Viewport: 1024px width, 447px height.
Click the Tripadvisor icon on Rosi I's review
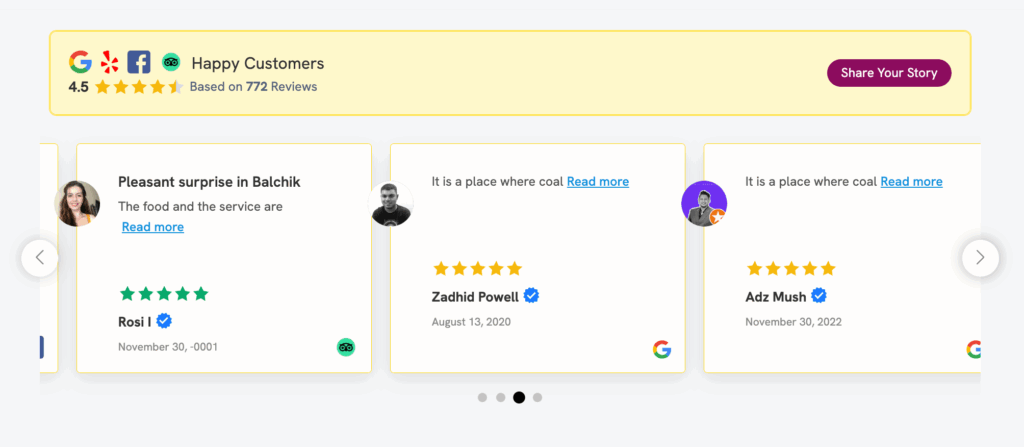click(x=346, y=347)
